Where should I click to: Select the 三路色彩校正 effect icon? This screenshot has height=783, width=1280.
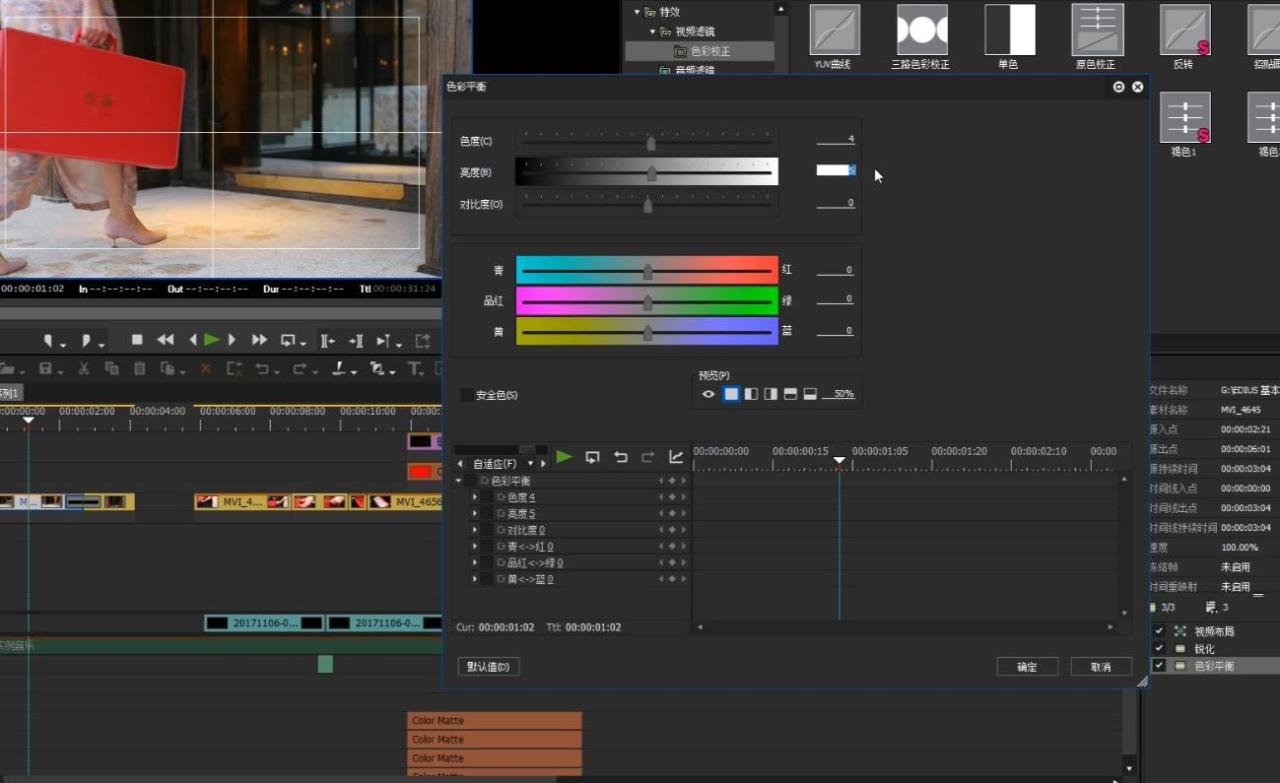(x=921, y=30)
